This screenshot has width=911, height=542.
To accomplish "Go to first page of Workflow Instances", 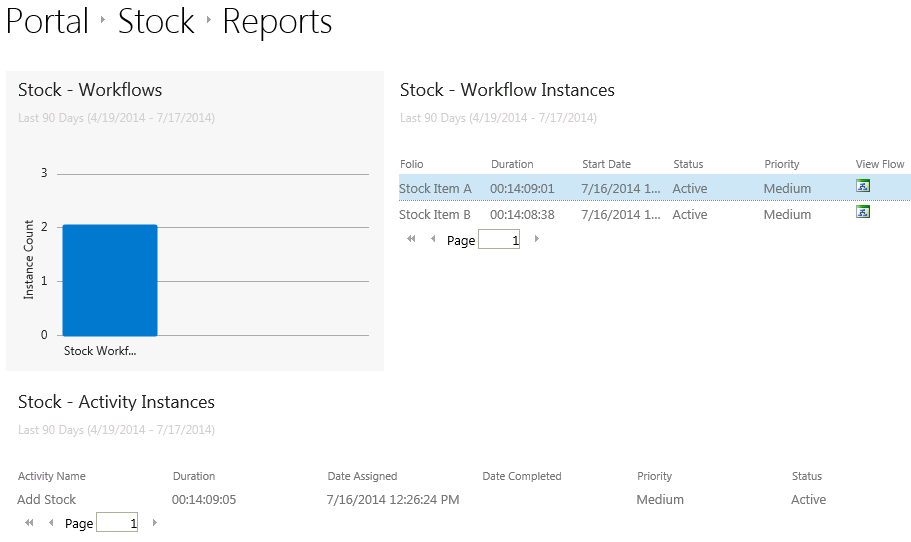I will (411, 240).
